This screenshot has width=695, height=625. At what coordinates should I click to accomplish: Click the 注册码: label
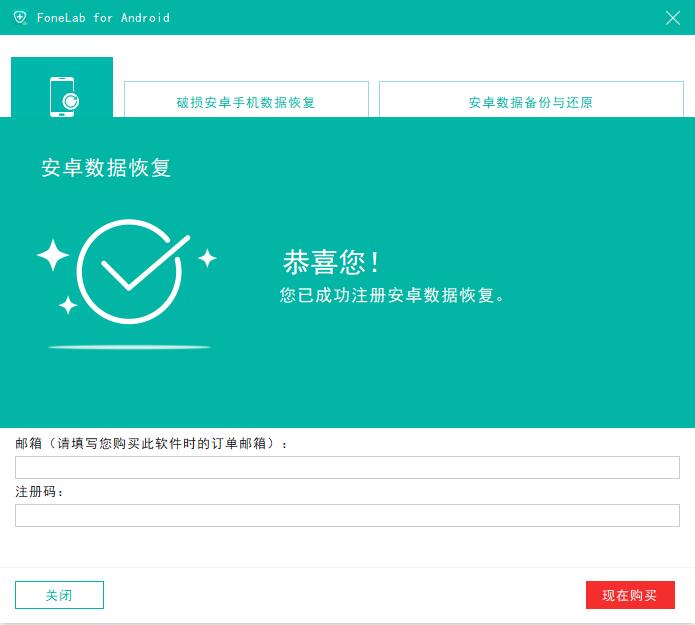pos(39,491)
